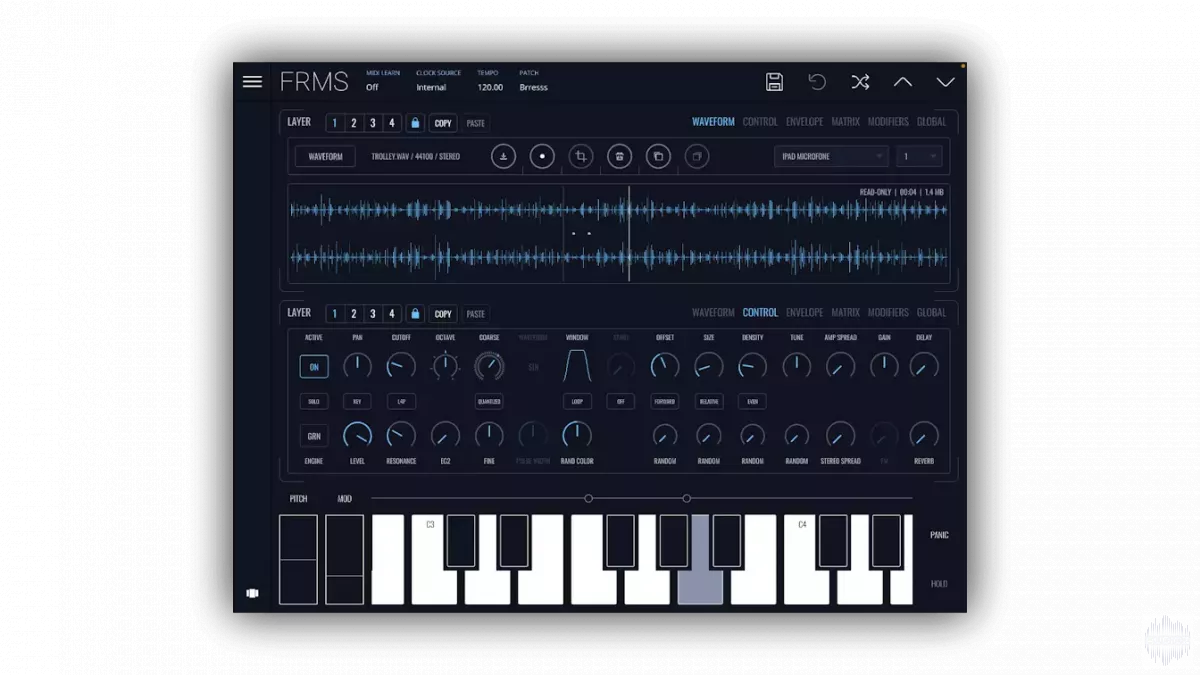
Task: Randomize patch with the shuffle icon
Action: click(x=860, y=82)
